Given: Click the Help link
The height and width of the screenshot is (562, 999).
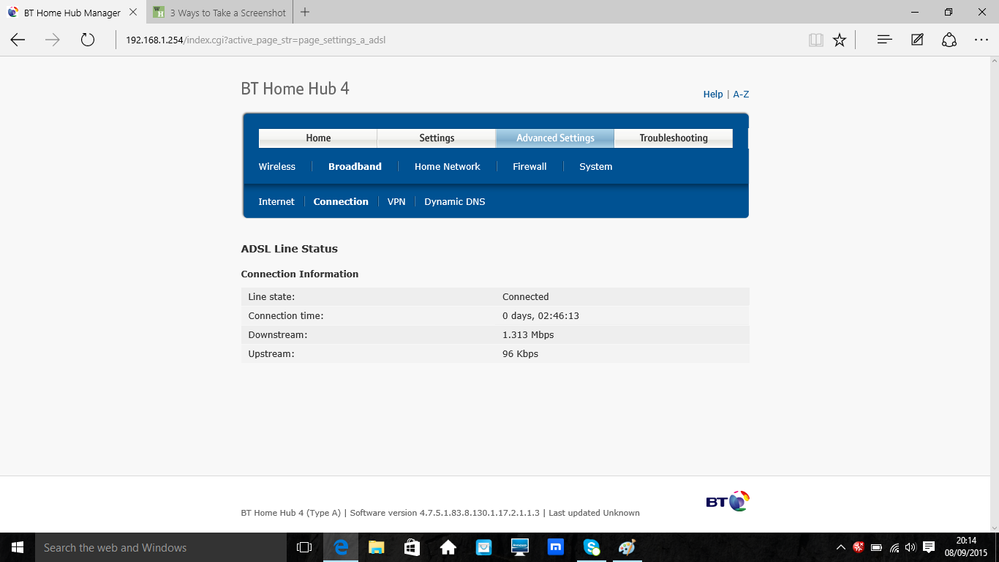Looking at the screenshot, I should point(713,94).
